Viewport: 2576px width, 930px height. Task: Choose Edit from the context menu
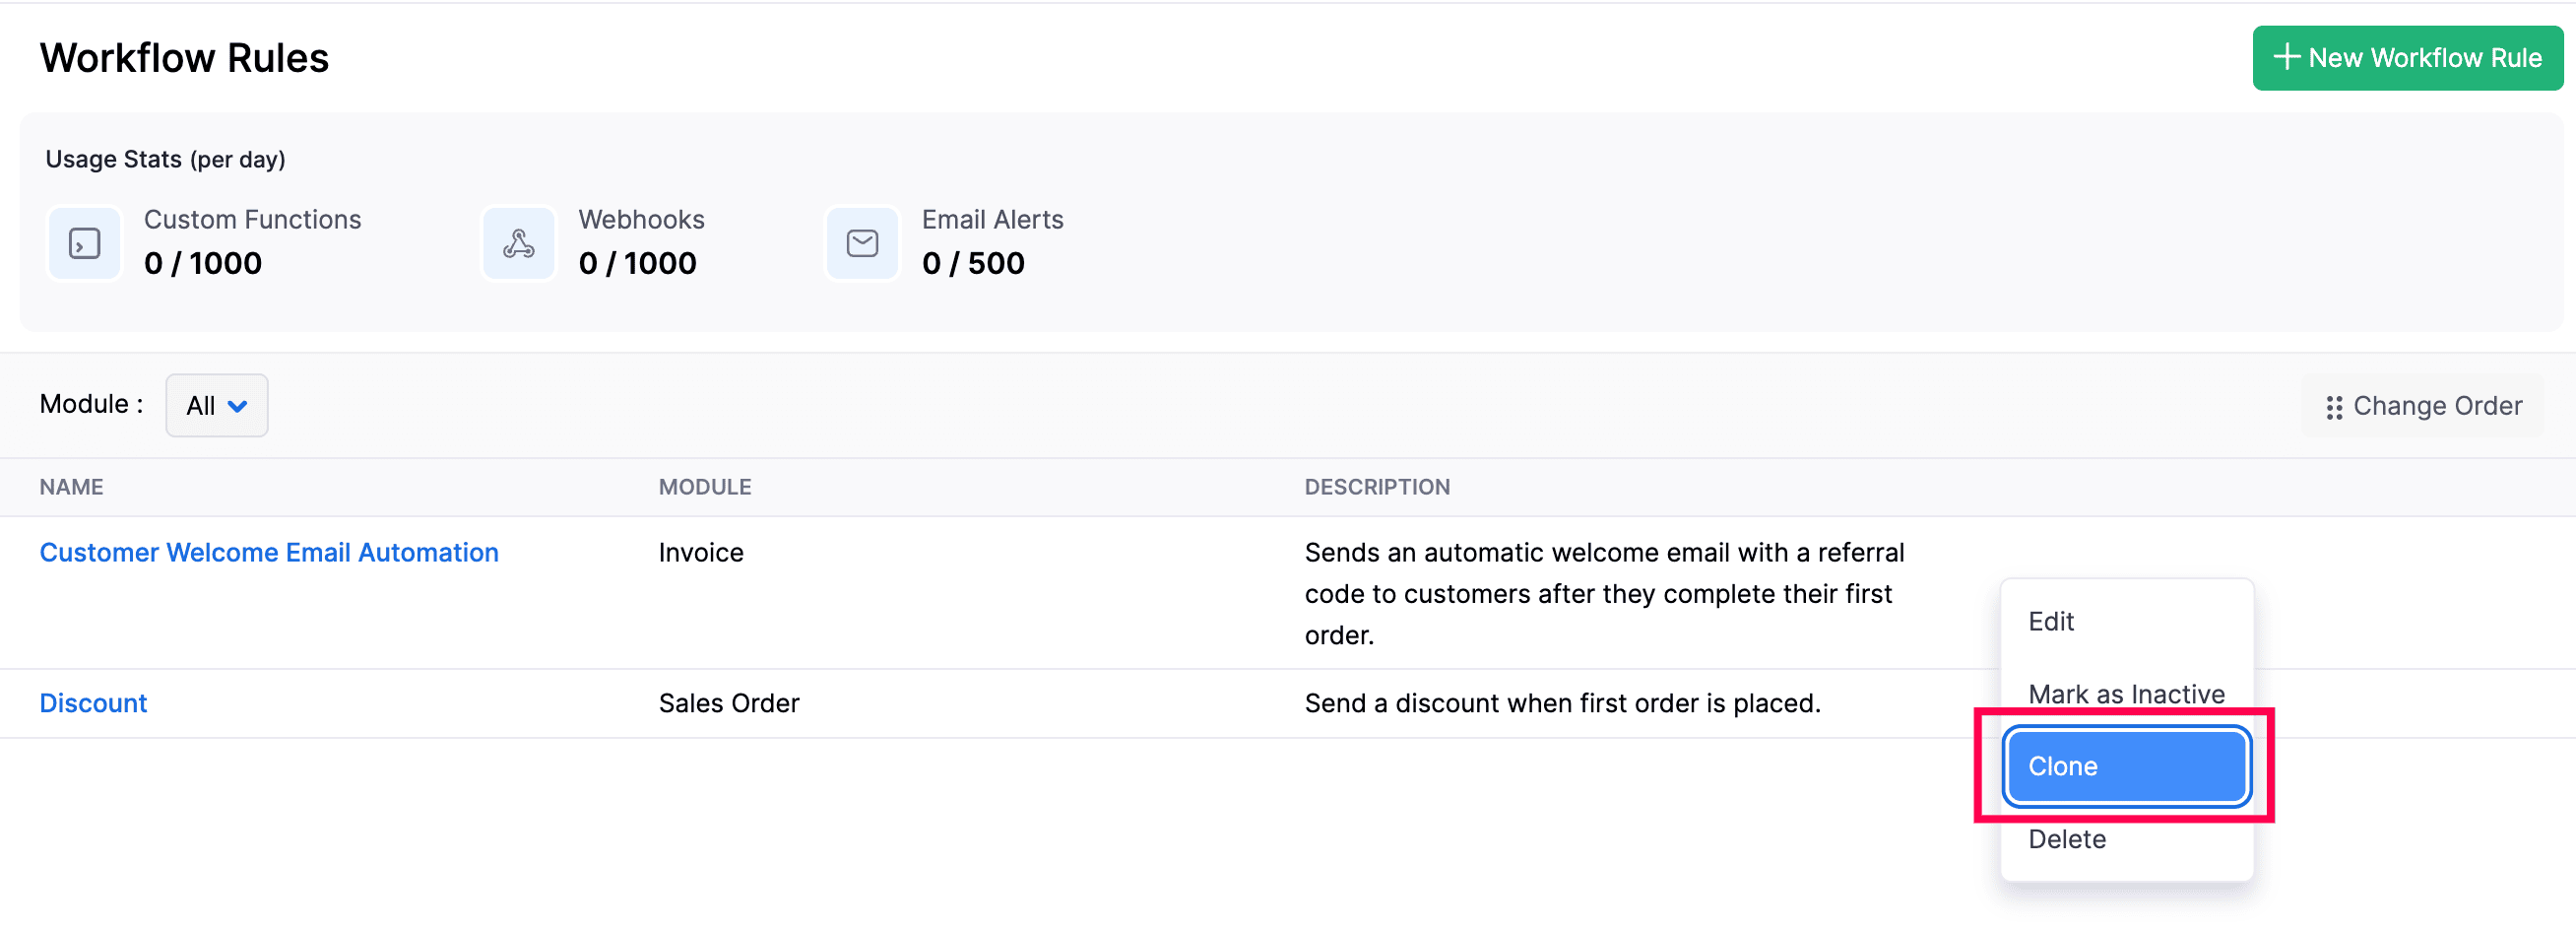(x=2051, y=621)
